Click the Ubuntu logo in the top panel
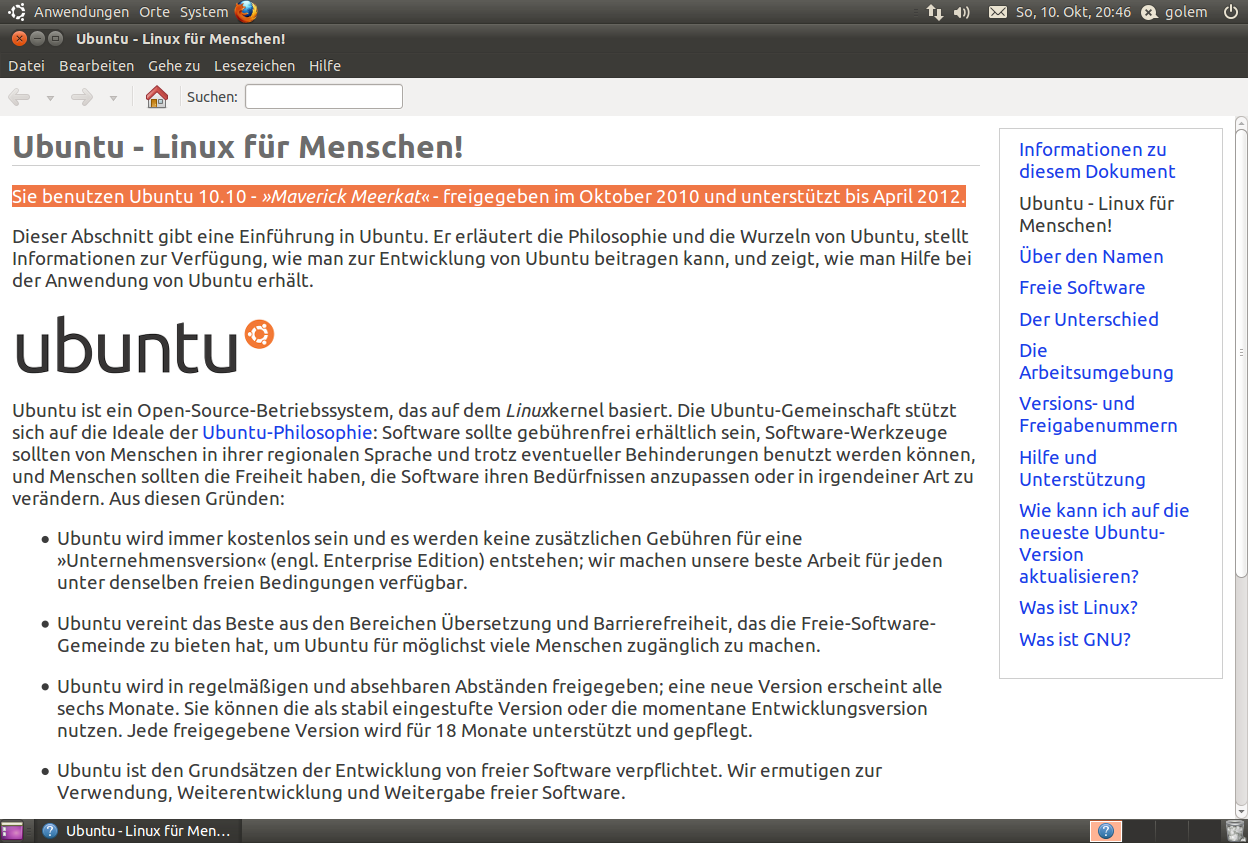Screen dimensions: 1248x843 click(x=17, y=12)
